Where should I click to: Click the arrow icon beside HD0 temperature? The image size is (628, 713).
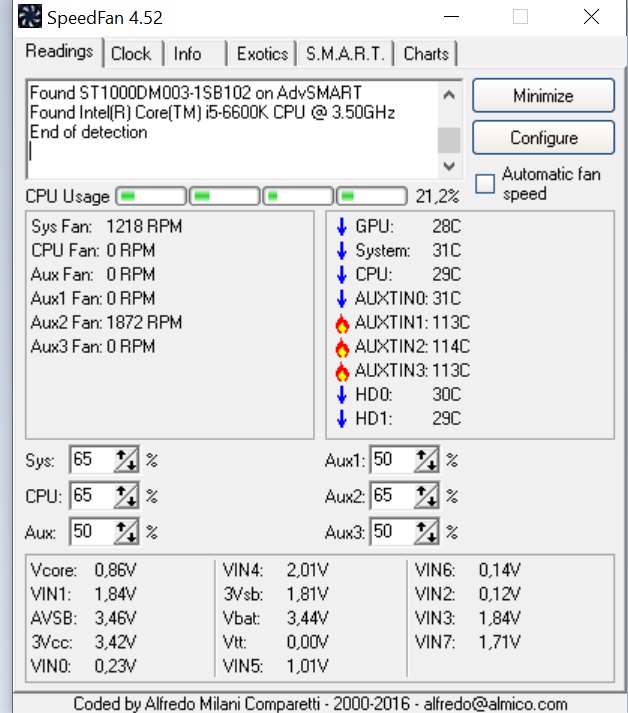pyautogui.click(x=342, y=394)
